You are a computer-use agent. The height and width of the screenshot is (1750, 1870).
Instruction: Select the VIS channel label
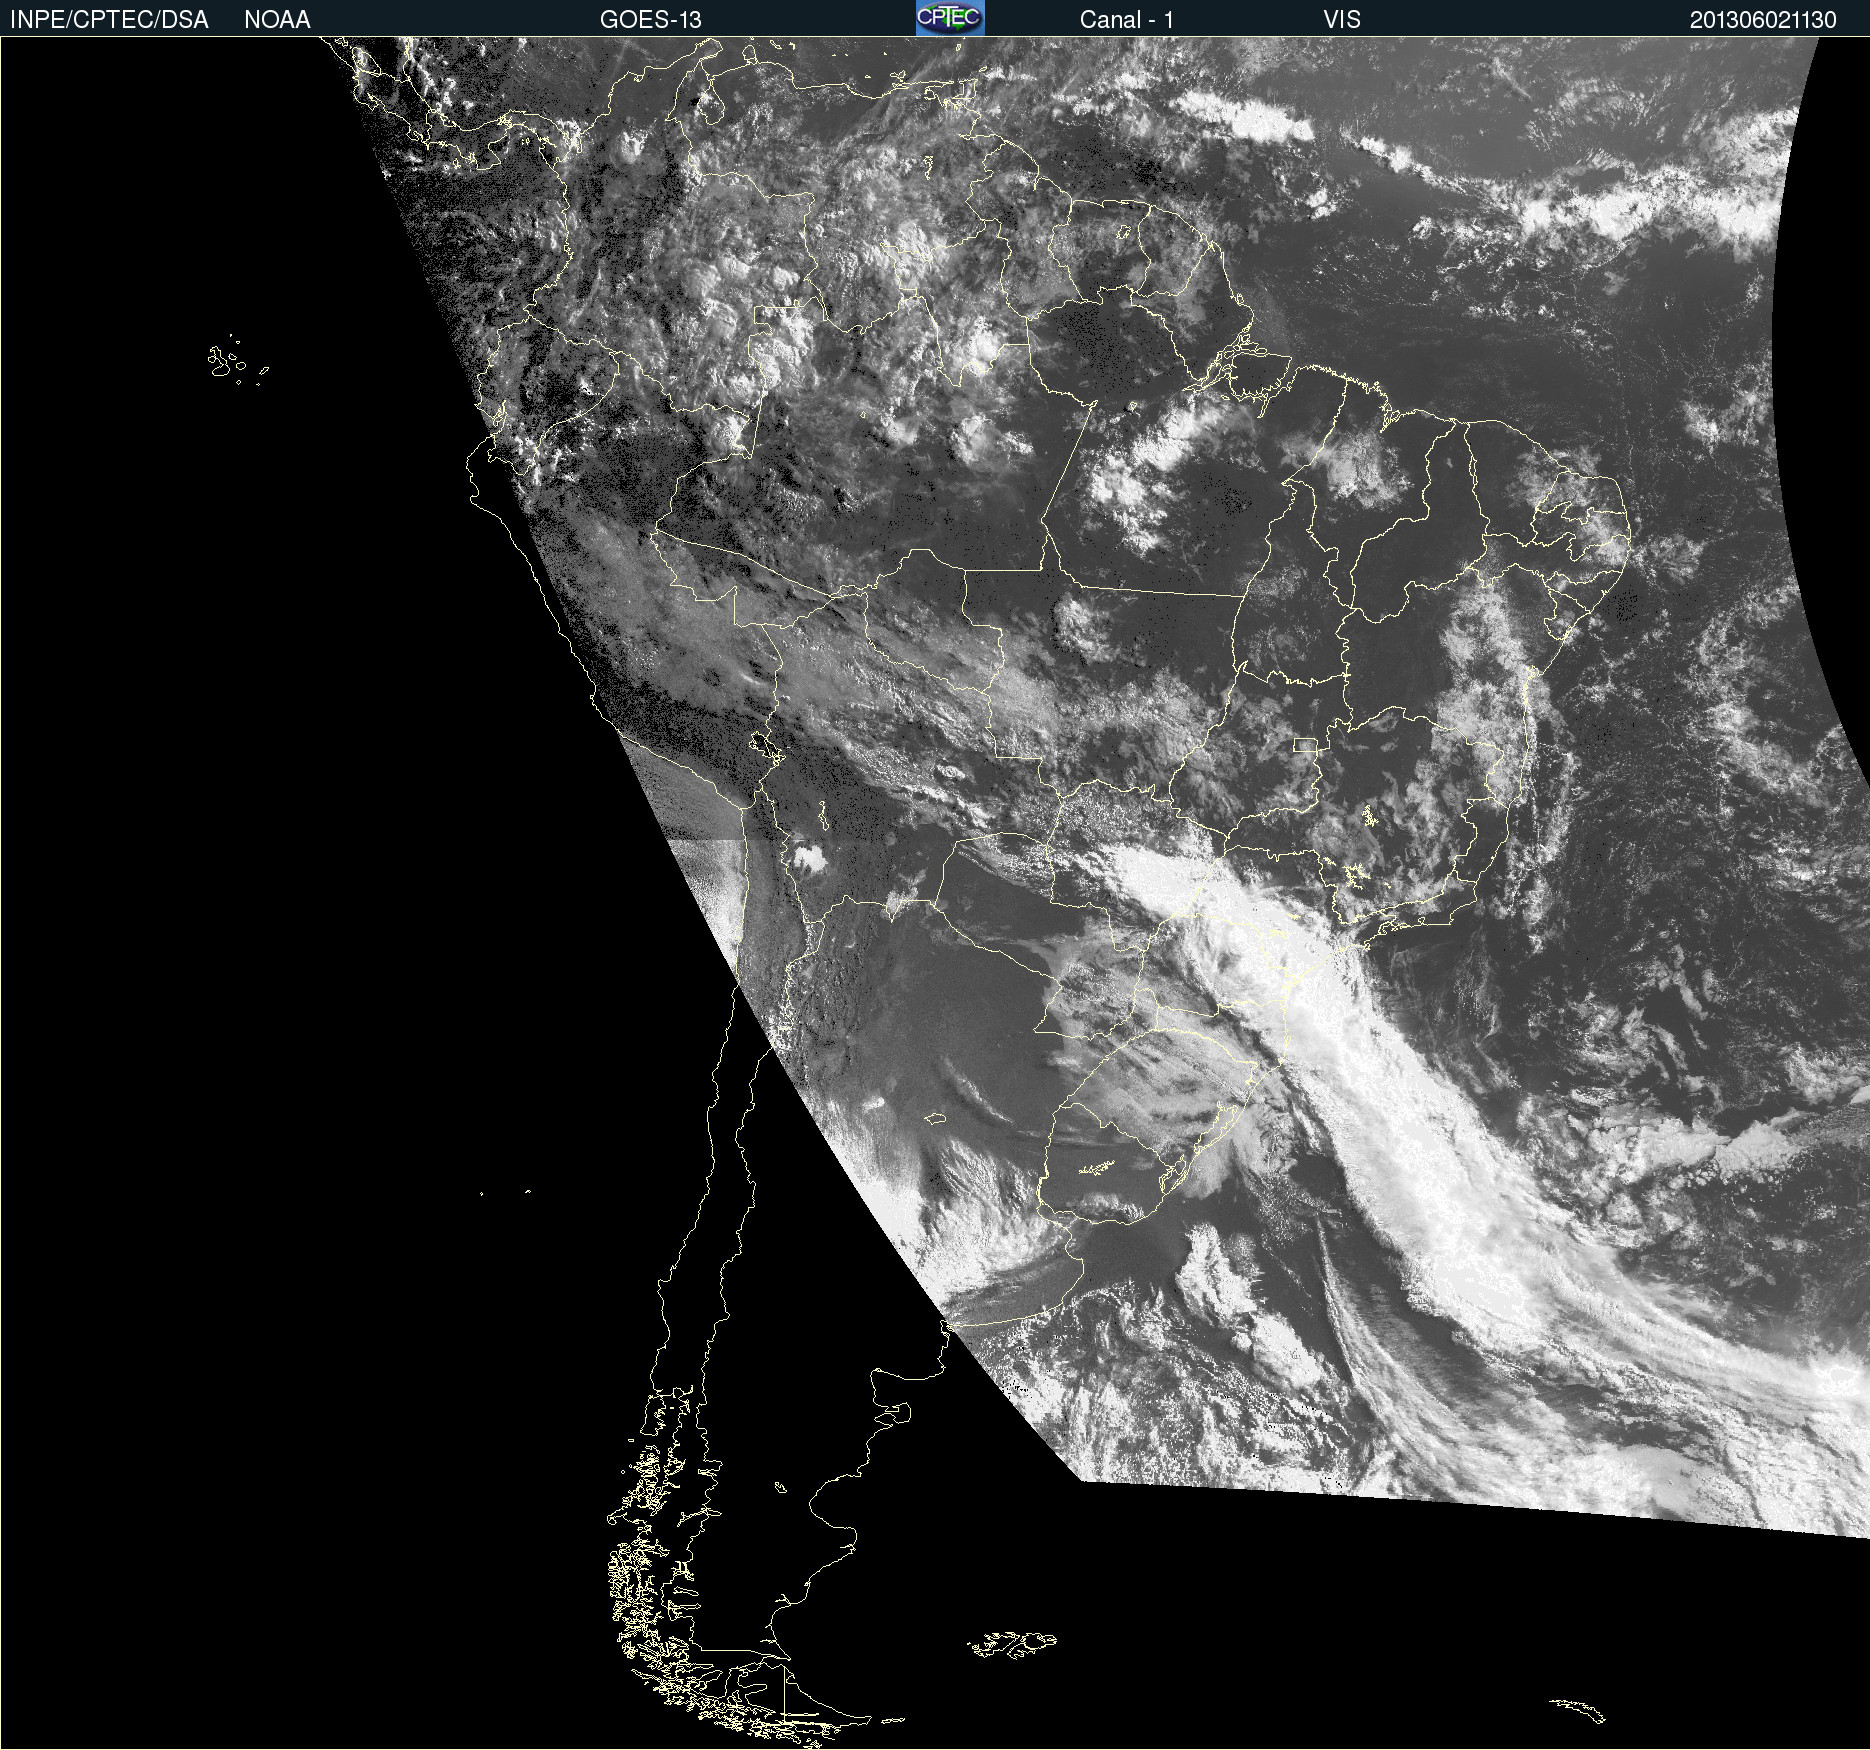click(x=1342, y=20)
